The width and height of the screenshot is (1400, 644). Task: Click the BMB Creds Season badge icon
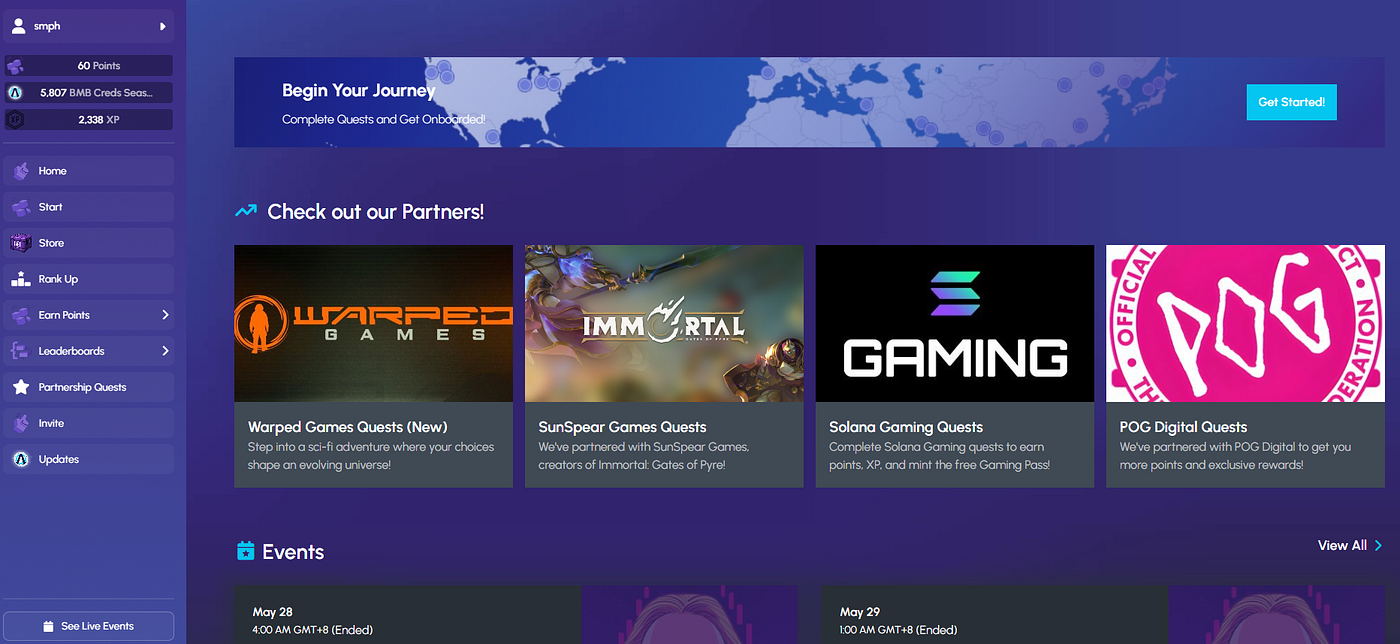tap(16, 93)
